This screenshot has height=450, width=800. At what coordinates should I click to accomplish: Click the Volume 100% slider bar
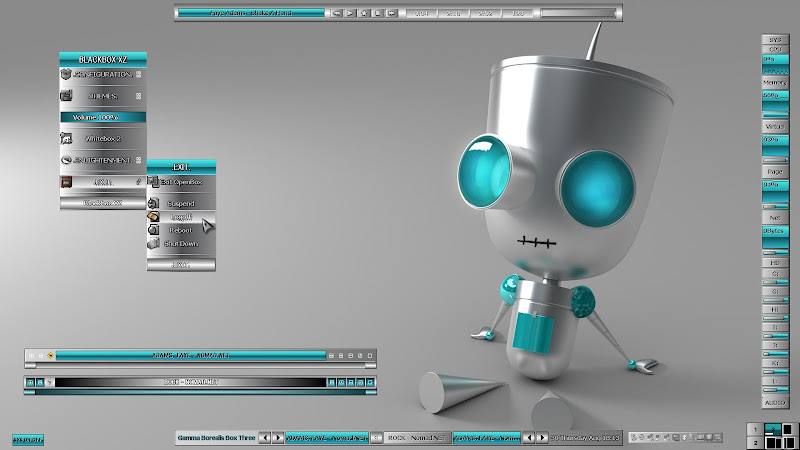click(102, 117)
